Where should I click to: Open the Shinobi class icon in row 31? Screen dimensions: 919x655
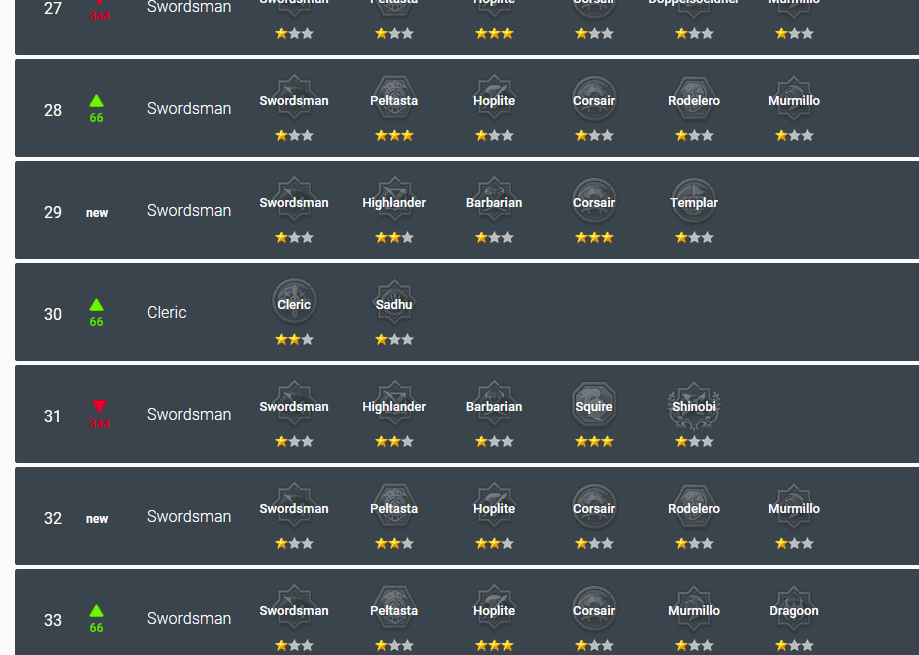click(694, 404)
